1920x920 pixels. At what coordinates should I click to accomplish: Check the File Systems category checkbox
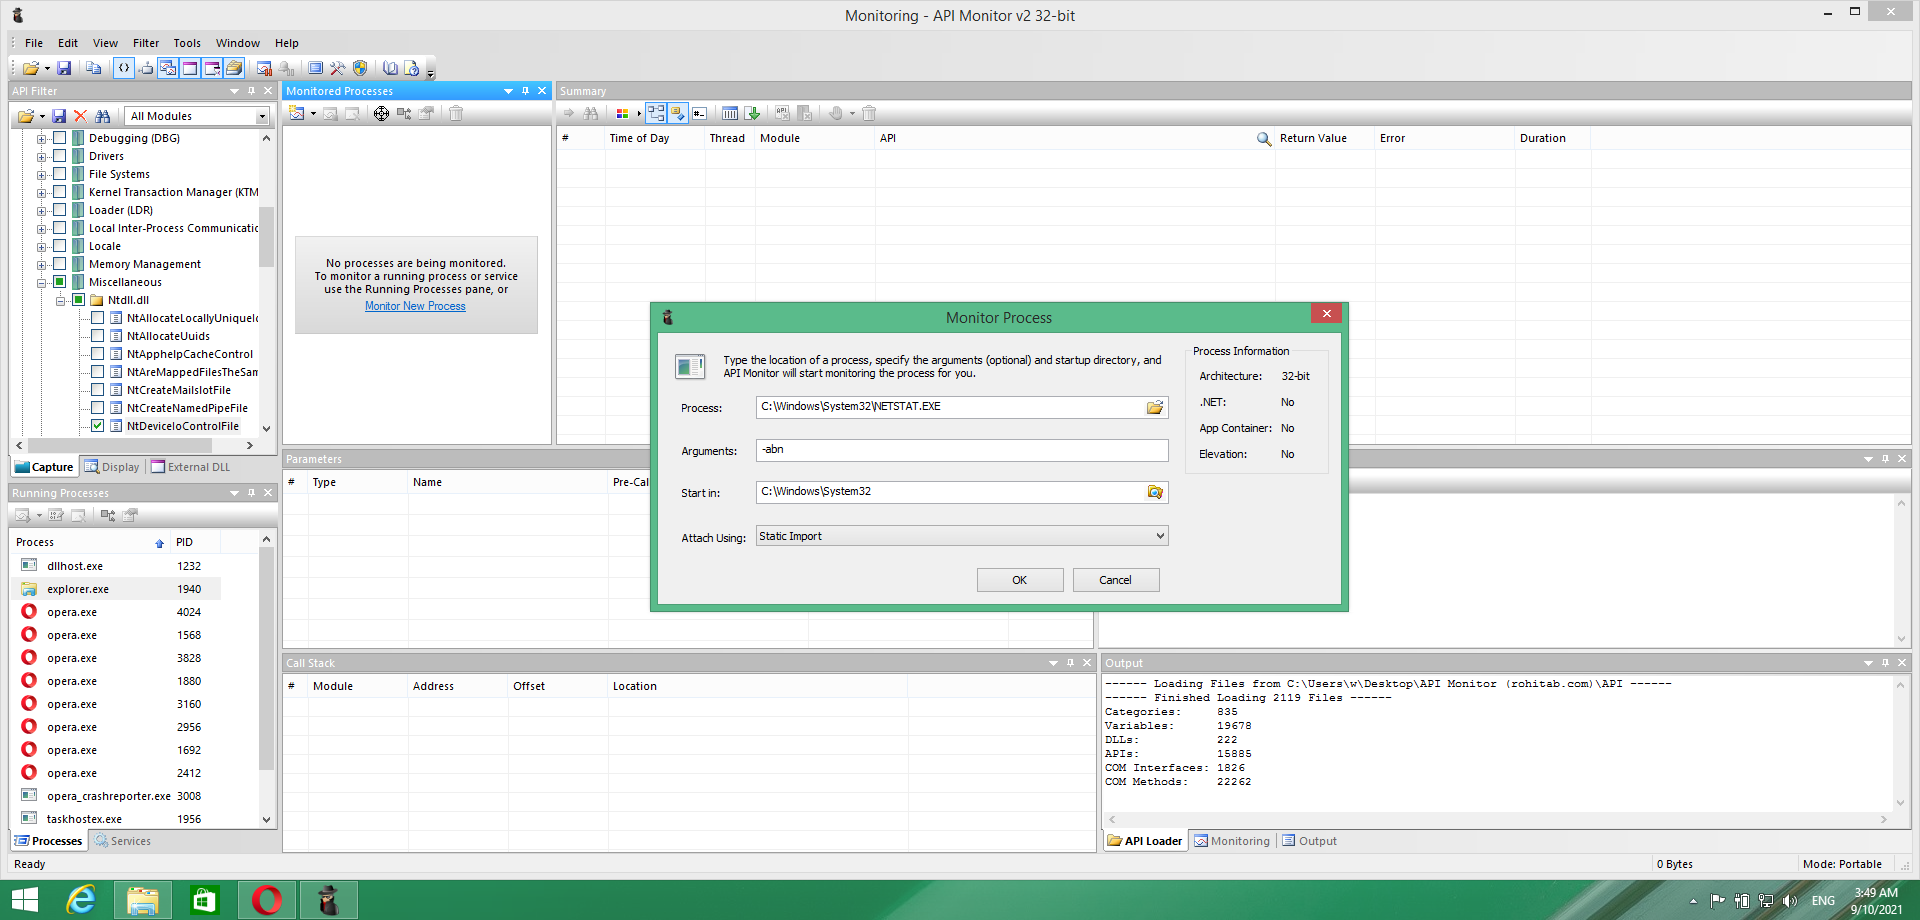coord(60,174)
